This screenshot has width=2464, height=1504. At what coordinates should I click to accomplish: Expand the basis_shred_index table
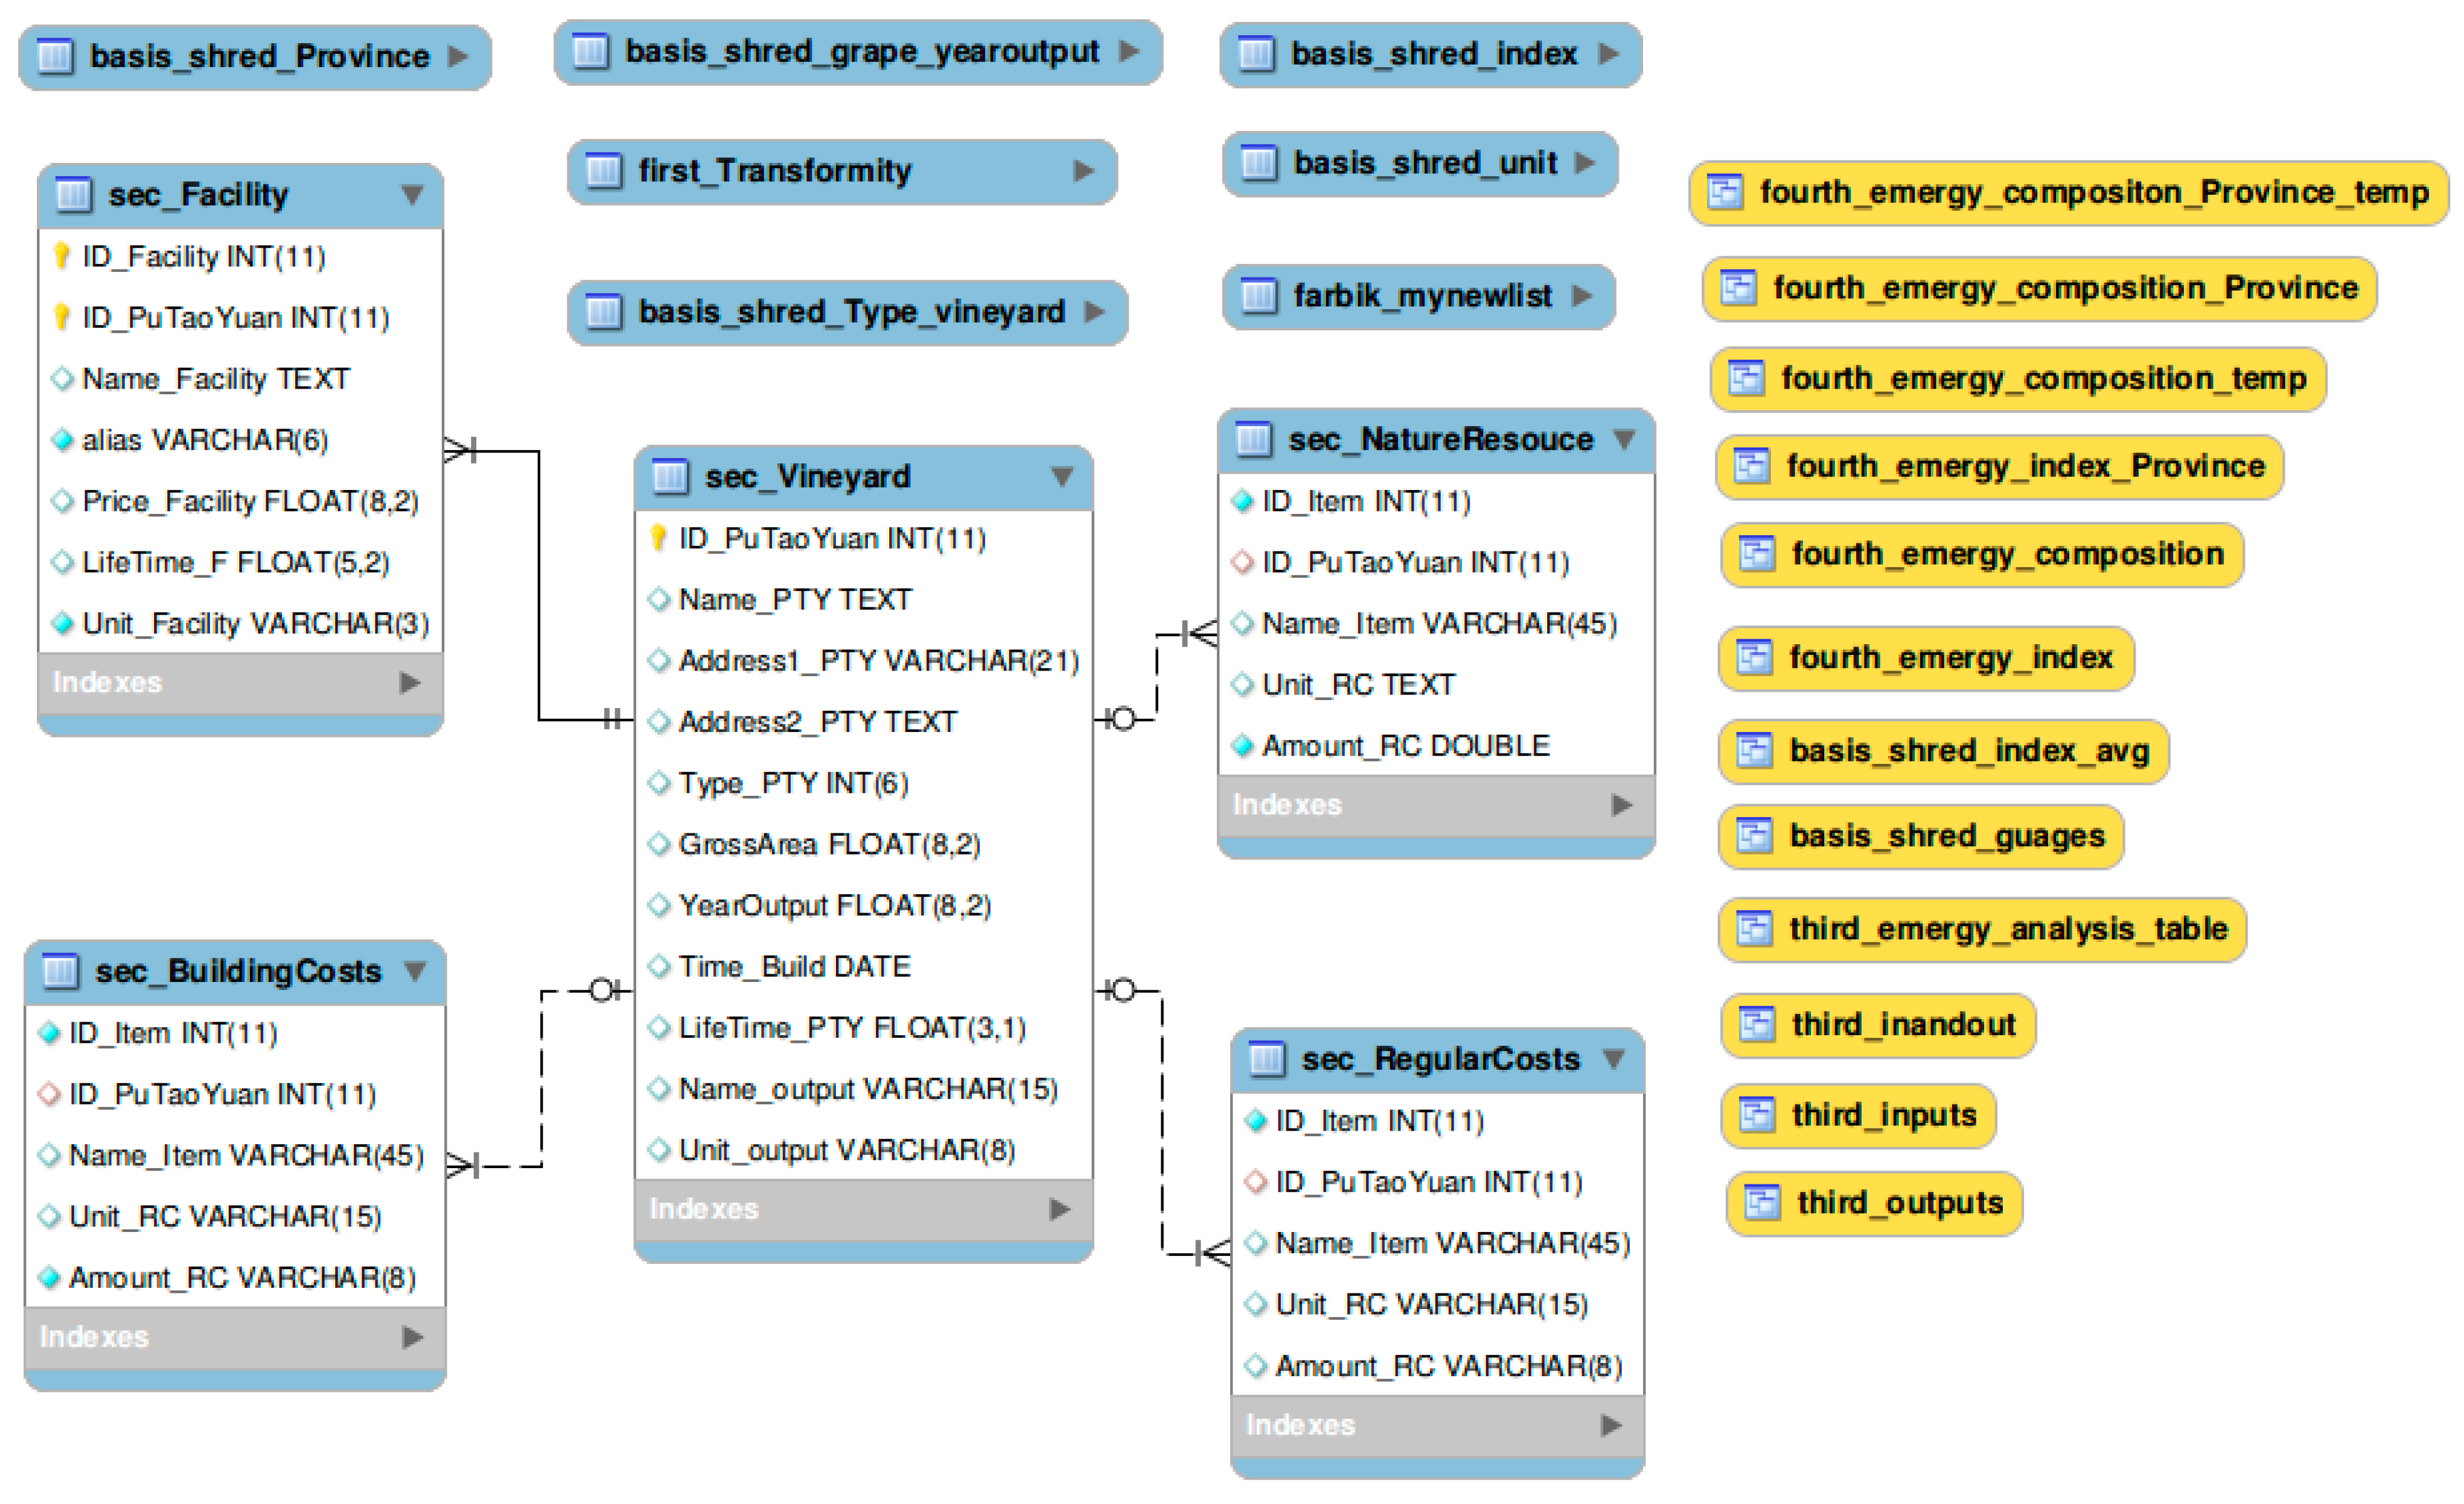pyautogui.click(x=1608, y=54)
